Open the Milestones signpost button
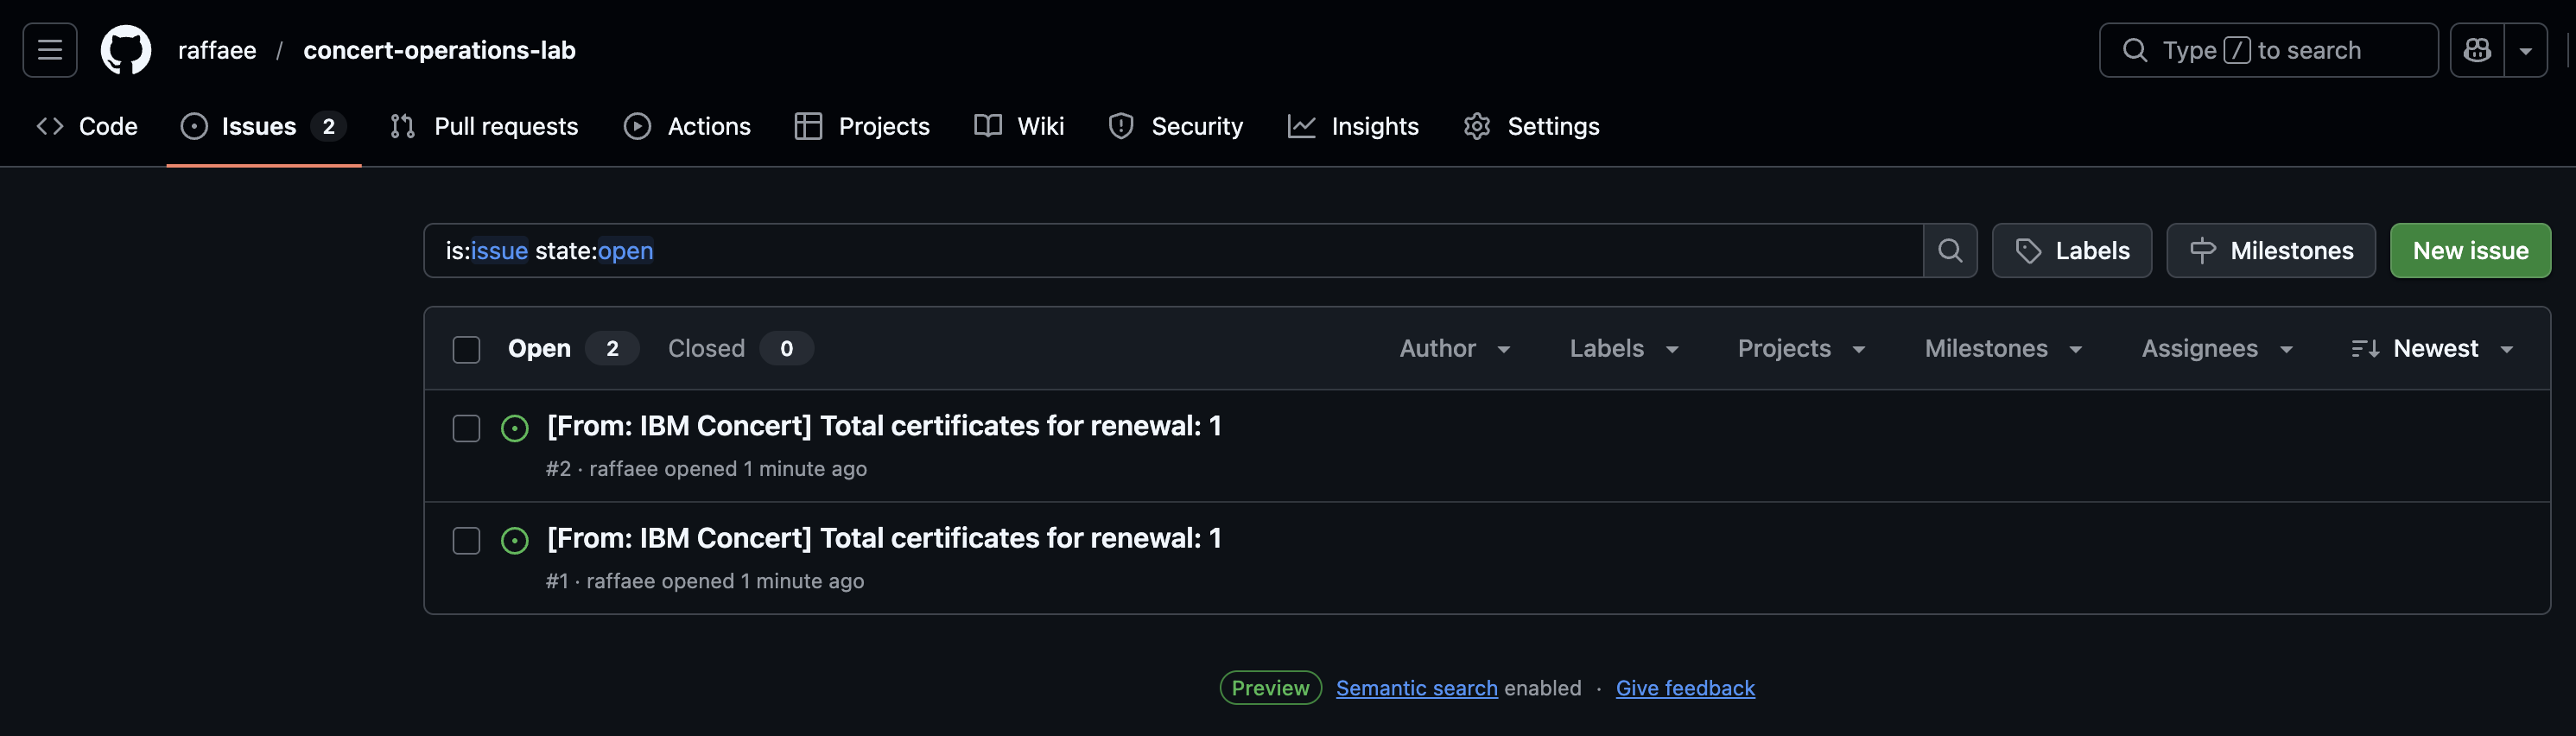Viewport: 2576px width, 736px height. 2270,250
